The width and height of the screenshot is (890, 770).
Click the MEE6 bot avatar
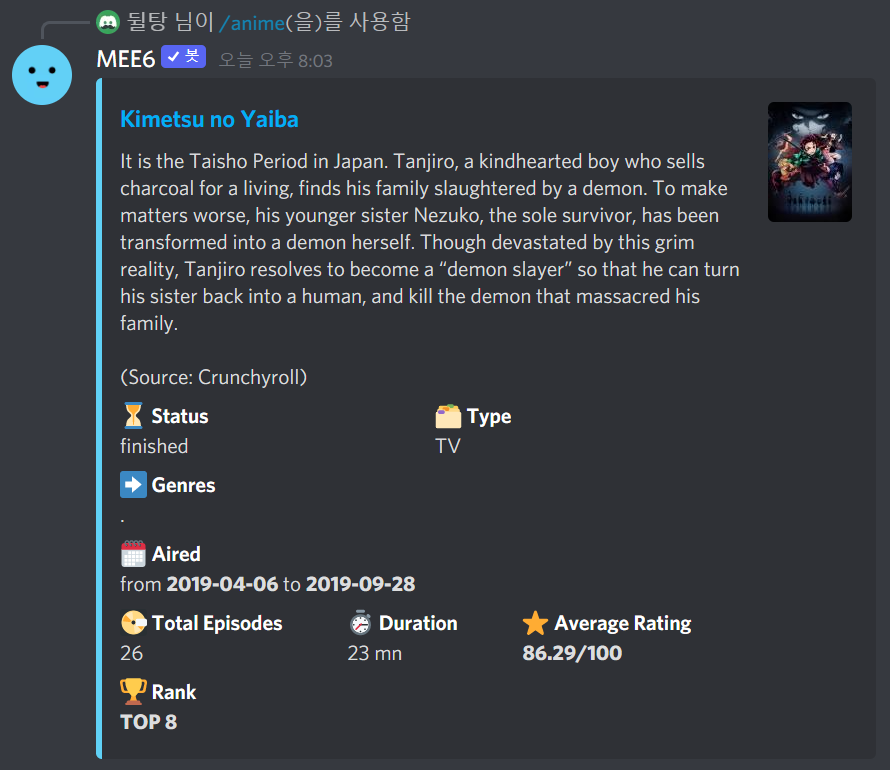tap(42, 75)
